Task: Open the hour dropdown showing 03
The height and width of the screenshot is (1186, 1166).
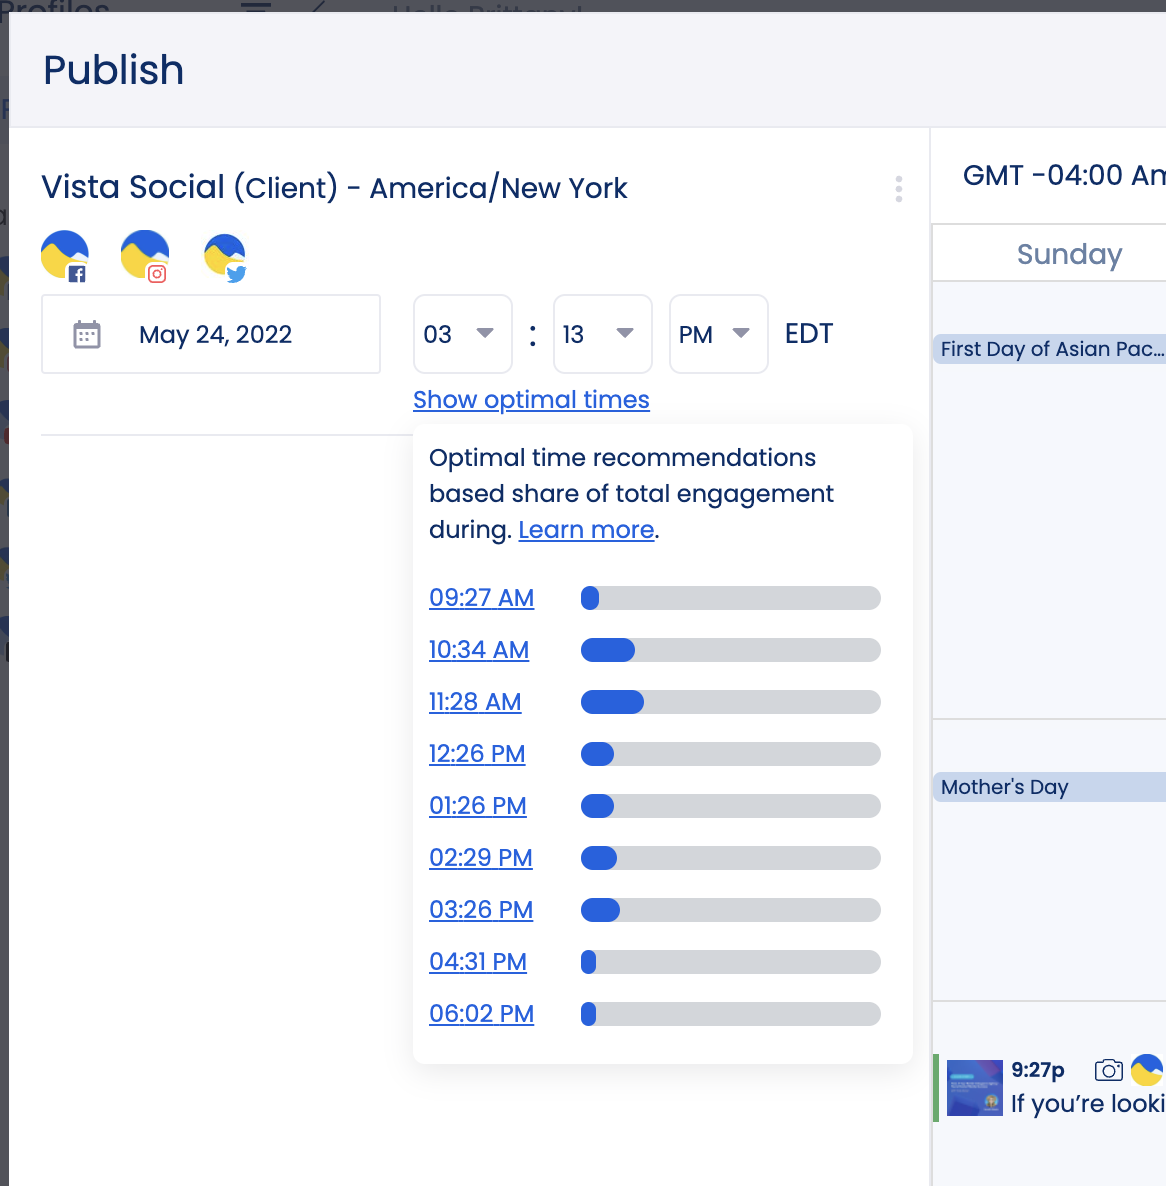Action: pyautogui.click(x=462, y=334)
